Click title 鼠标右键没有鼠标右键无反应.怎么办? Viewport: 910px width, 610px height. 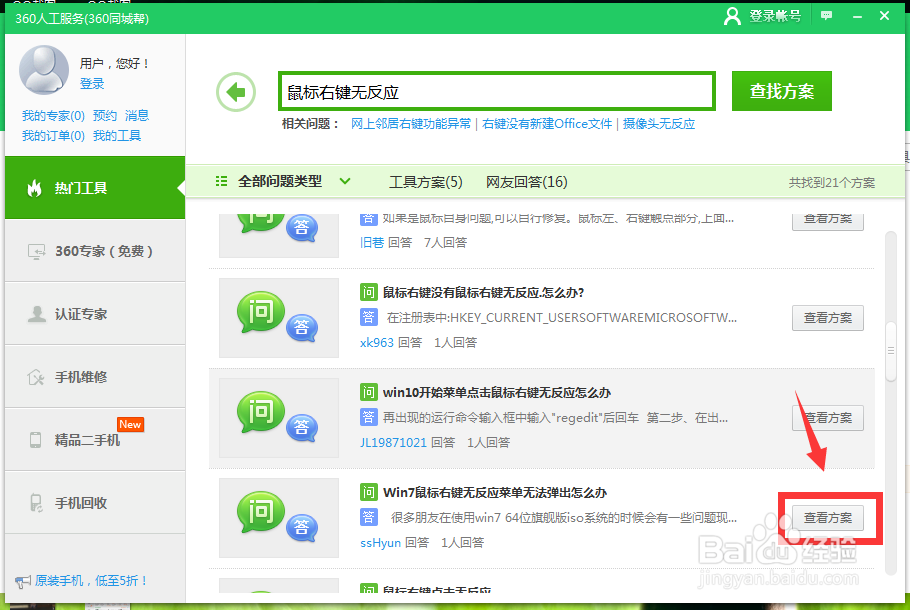point(483,293)
